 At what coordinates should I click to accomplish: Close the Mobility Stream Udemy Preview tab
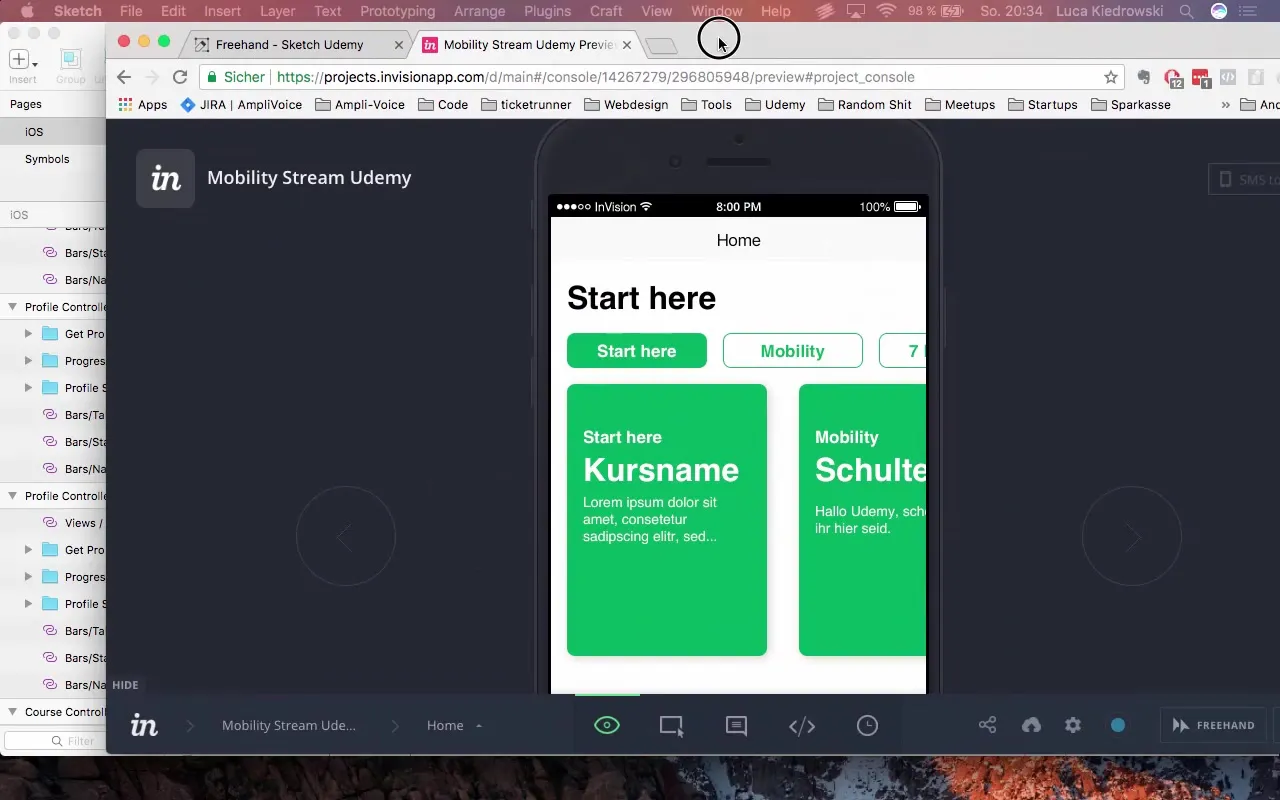[x=627, y=45]
